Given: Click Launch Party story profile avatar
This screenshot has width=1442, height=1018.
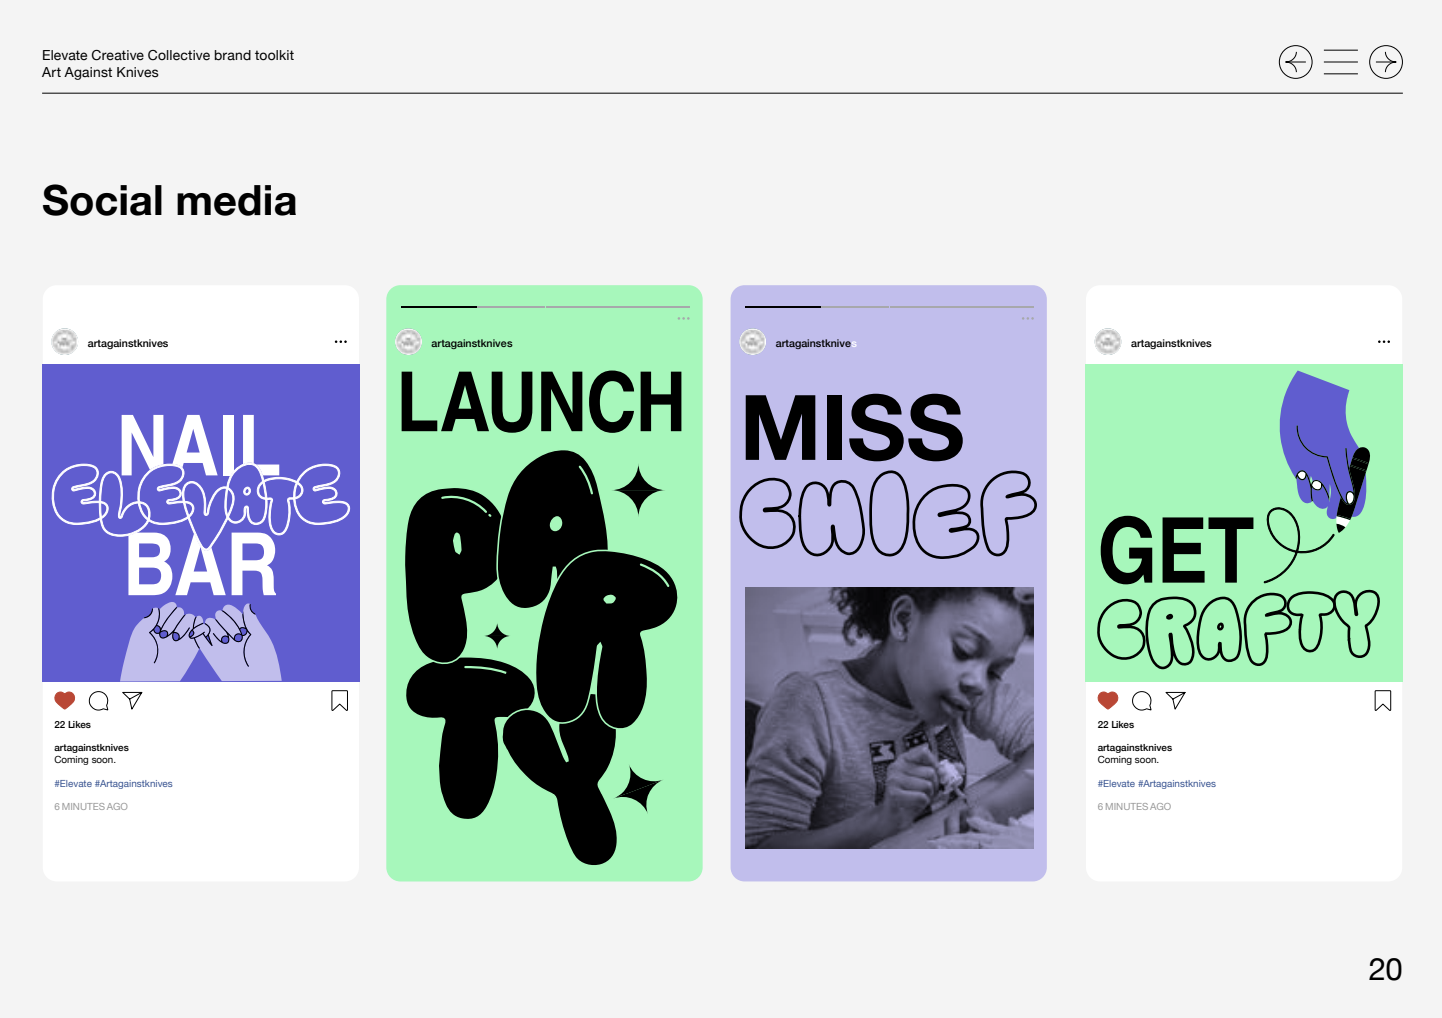Looking at the screenshot, I should tap(409, 342).
